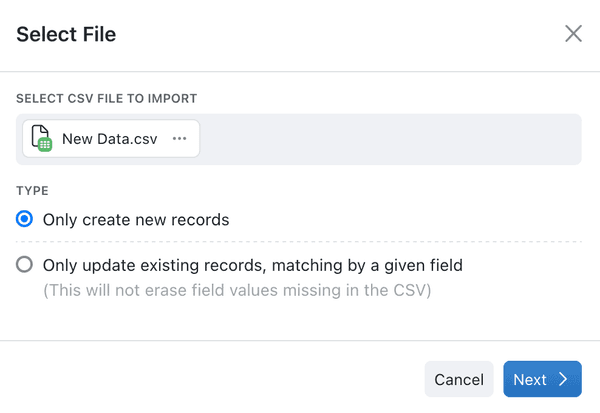
Task: Proceed with the Next button
Action: click(542, 379)
